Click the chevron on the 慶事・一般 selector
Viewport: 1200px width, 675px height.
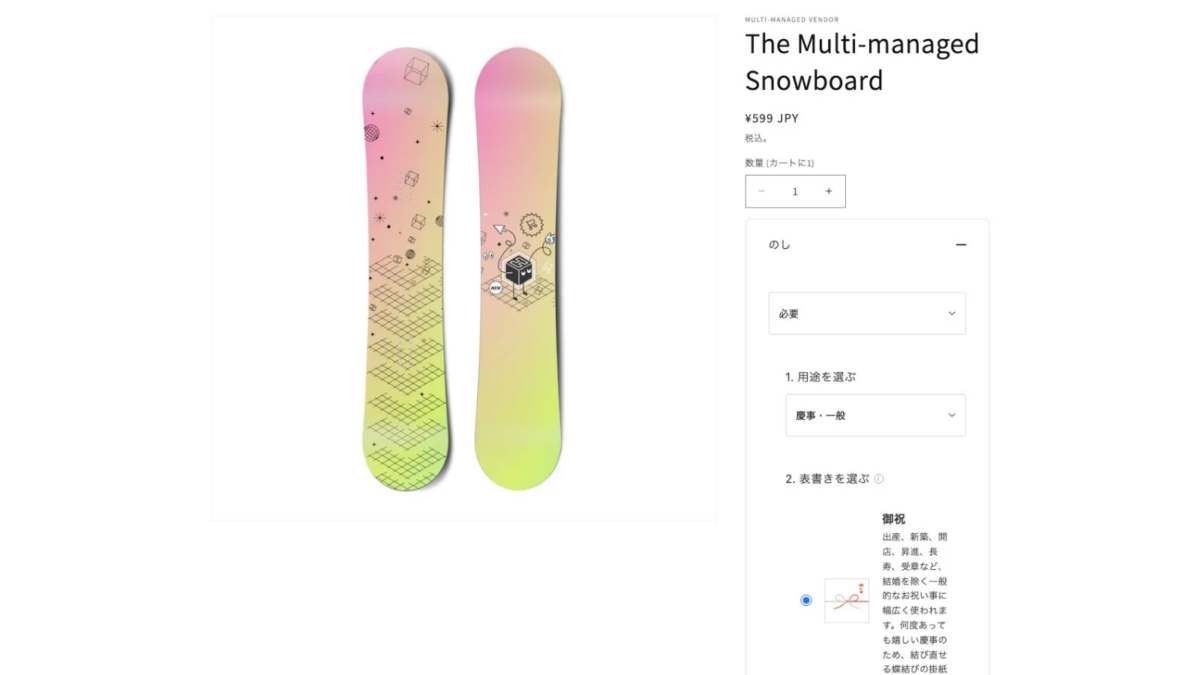click(x=952, y=415)
